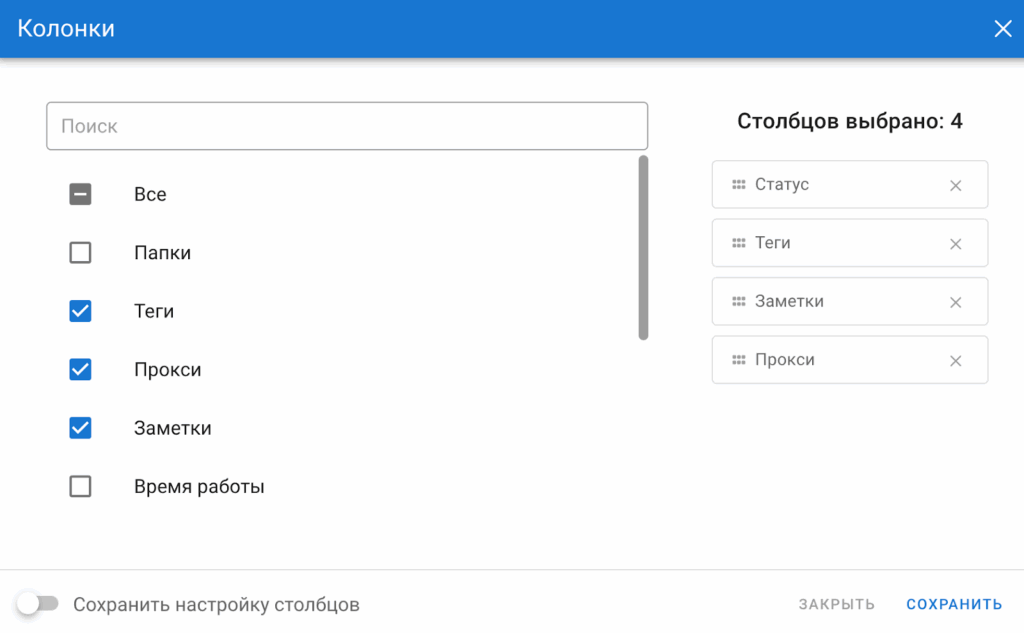Enable the Время работы checkbox
The height and width of the screenshot is (633, 1024).
tap(80, 487)
